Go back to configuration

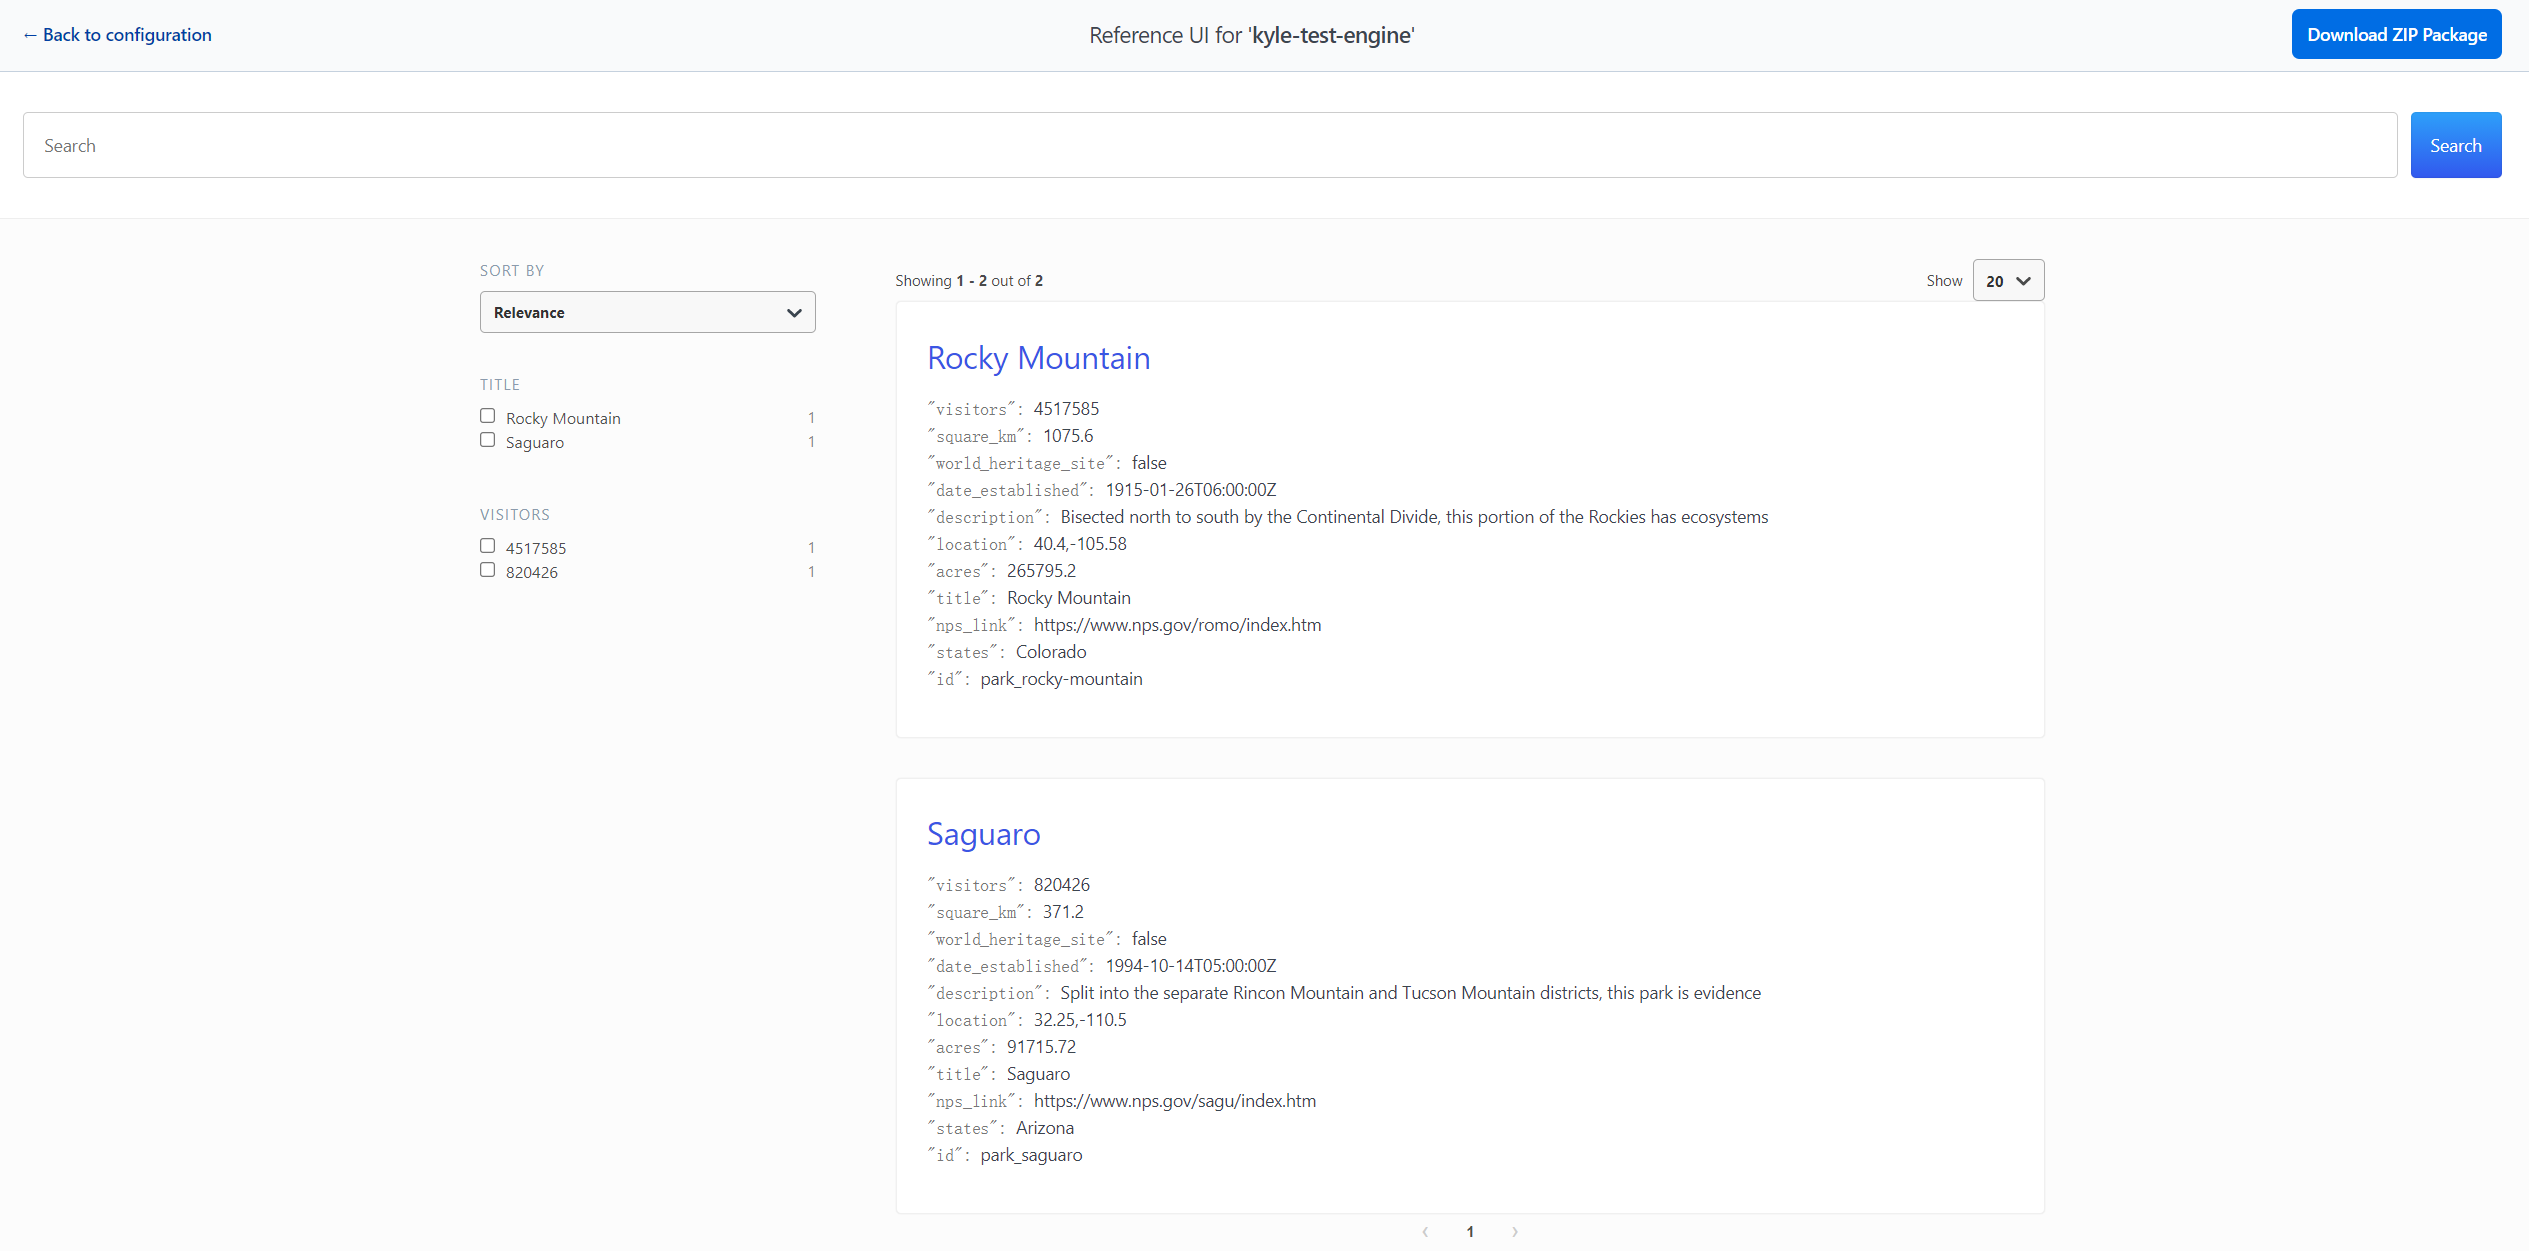pyautogui.click(x=118, y=35)
